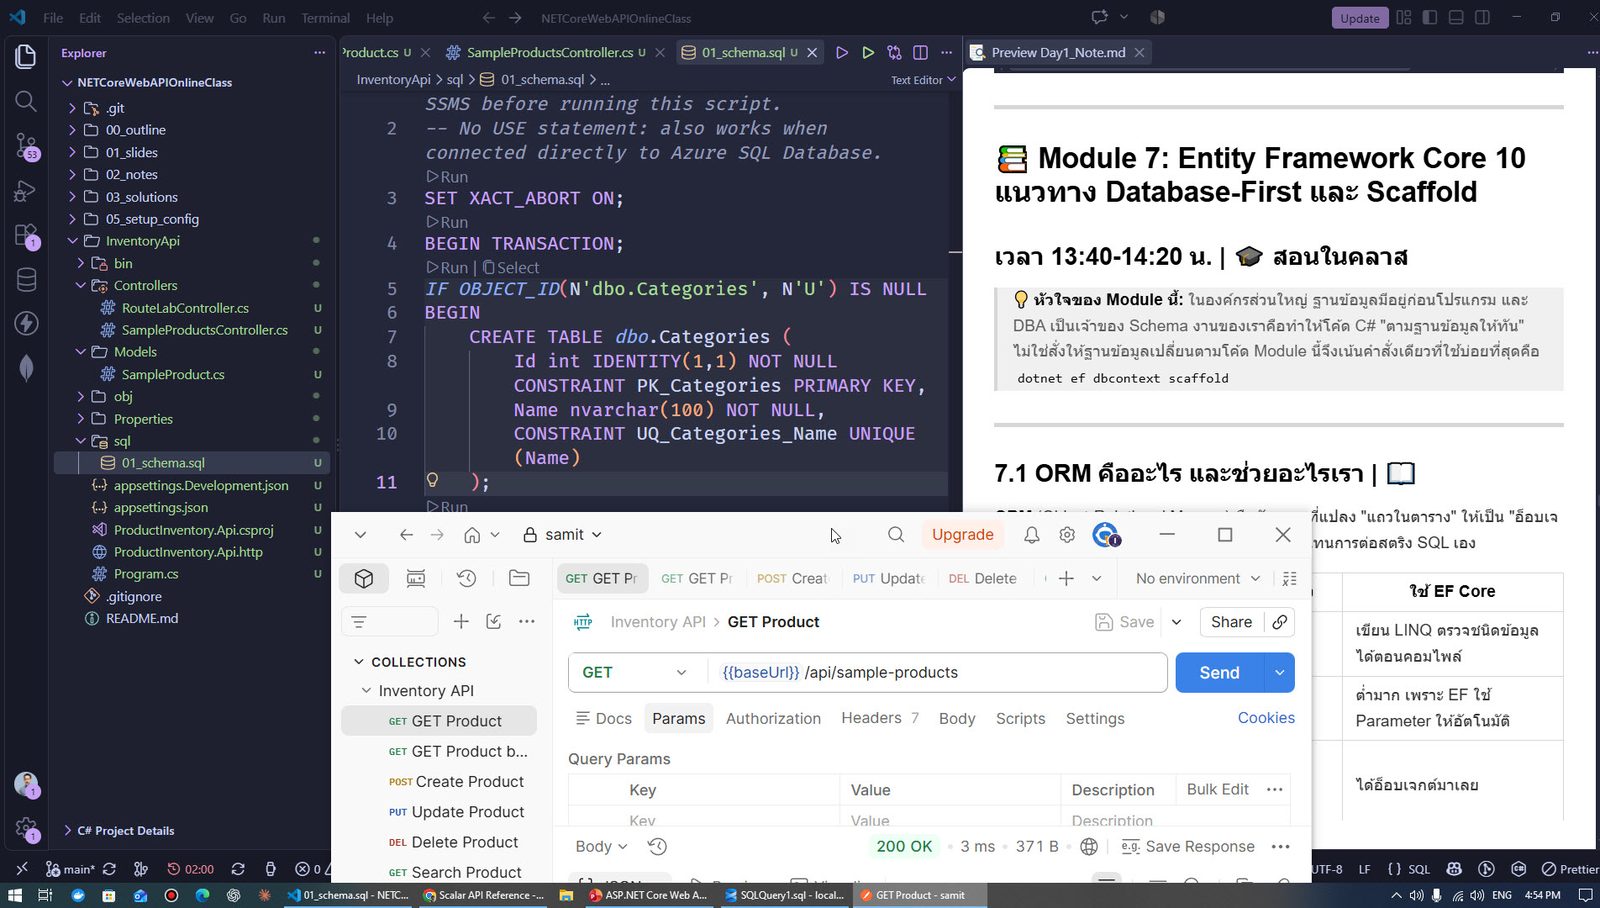Click Windows Start button on taskbar
Image resolution: width=1600 pixels, height=908 pixels.
click(x=15, y=895)
